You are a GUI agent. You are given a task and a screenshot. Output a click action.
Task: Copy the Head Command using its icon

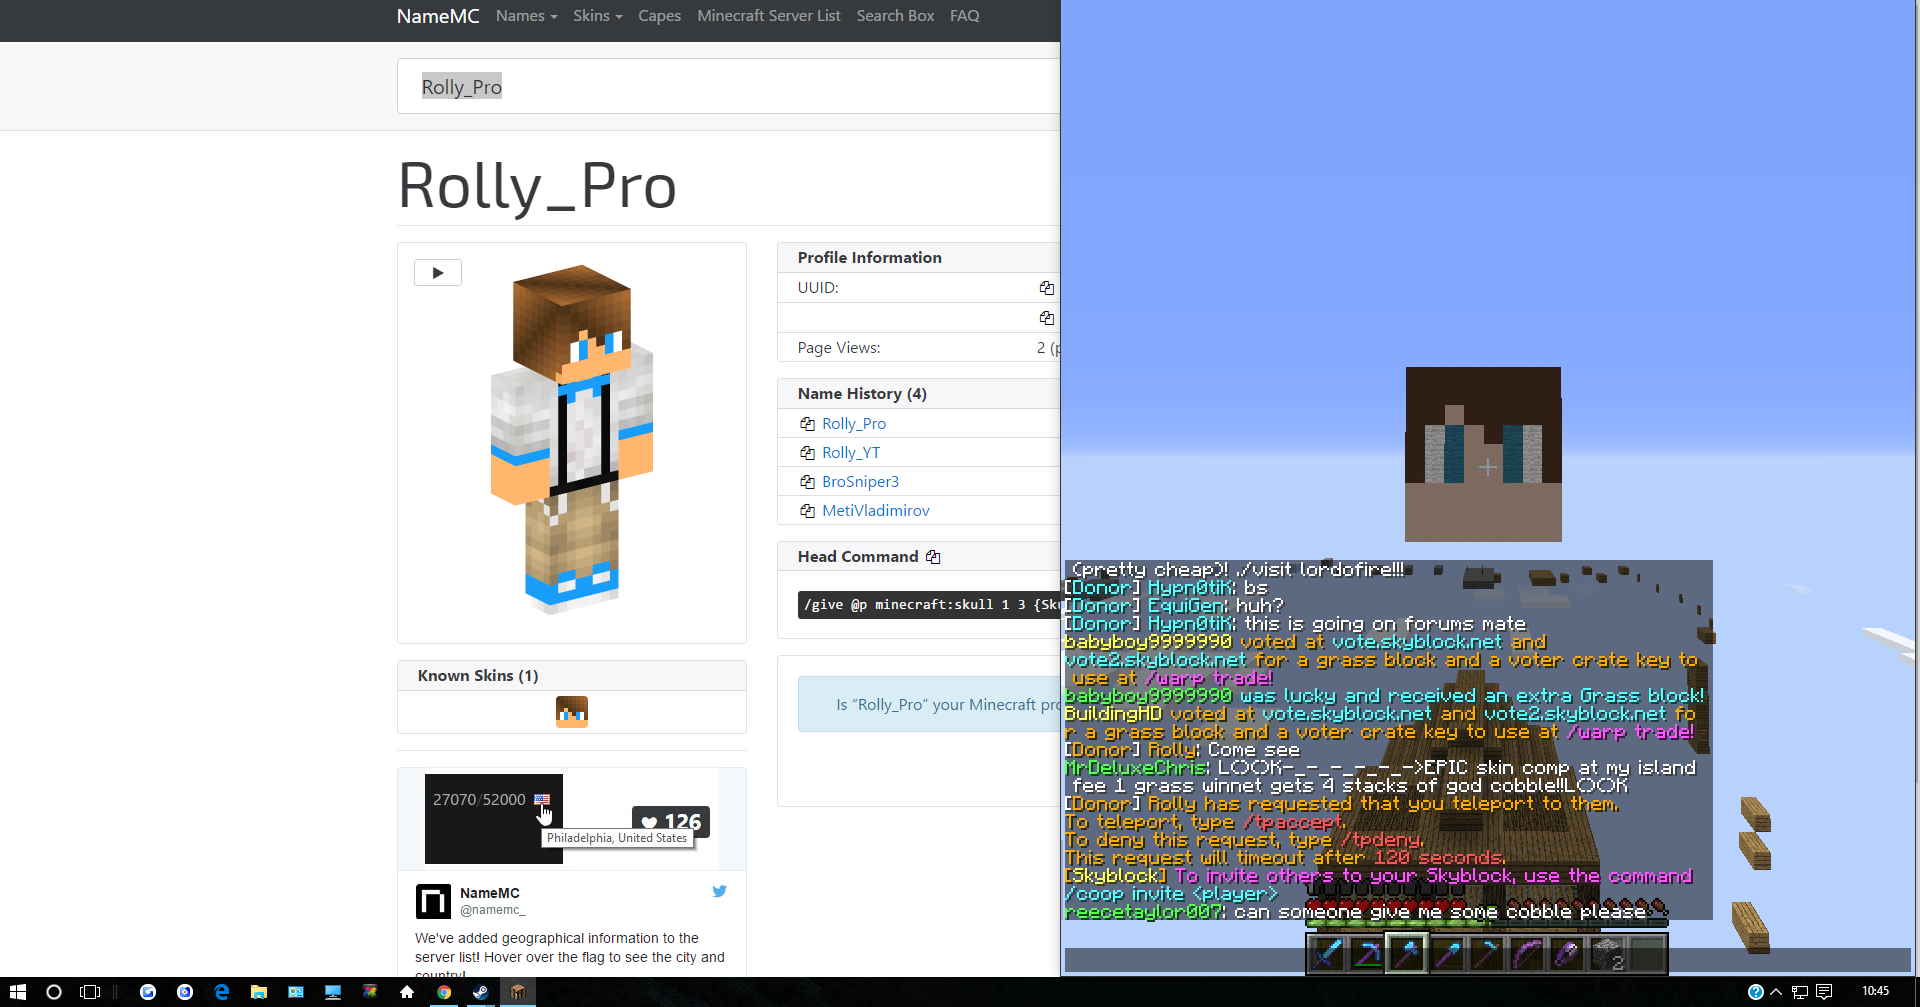[933, 557]
